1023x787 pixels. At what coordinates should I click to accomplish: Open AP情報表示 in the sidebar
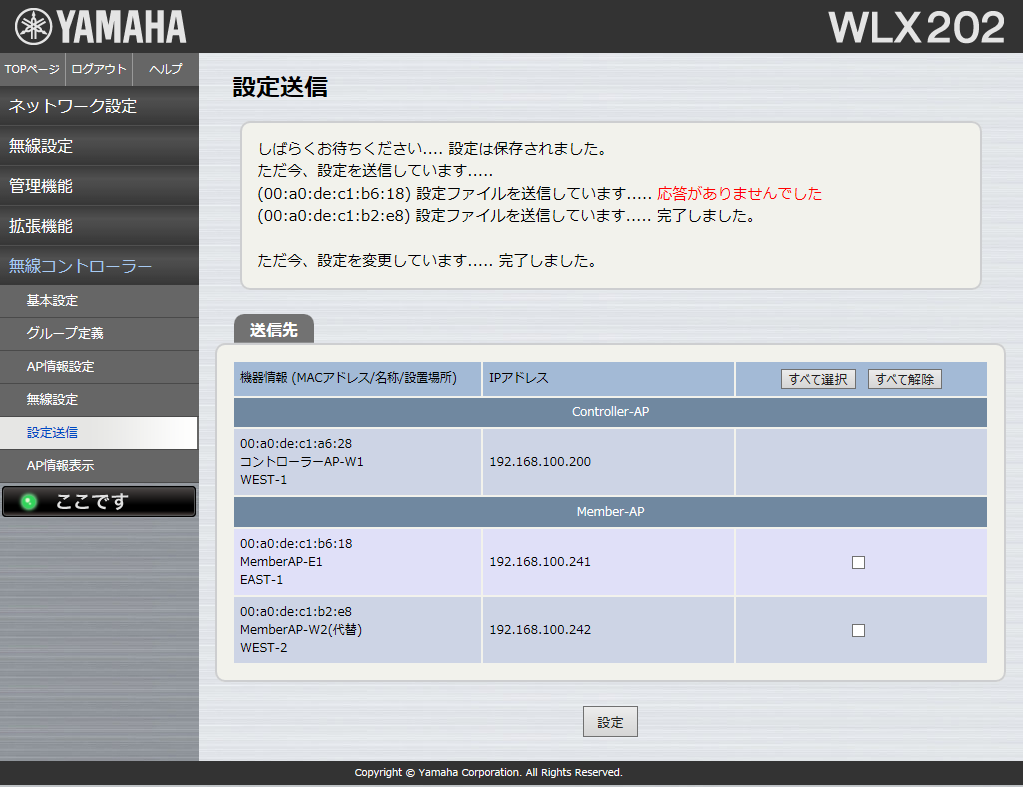pyautogui.click(x=99, y=465)
